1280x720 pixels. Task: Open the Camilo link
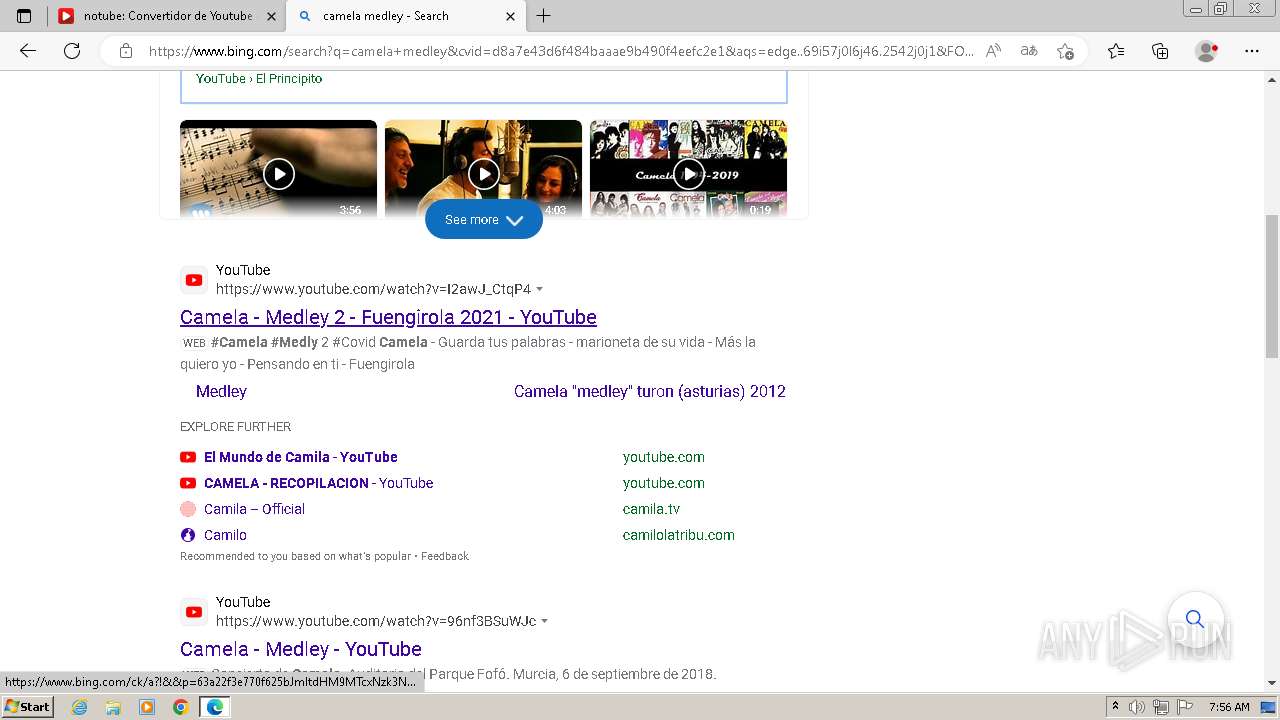[x=225, y=535]
